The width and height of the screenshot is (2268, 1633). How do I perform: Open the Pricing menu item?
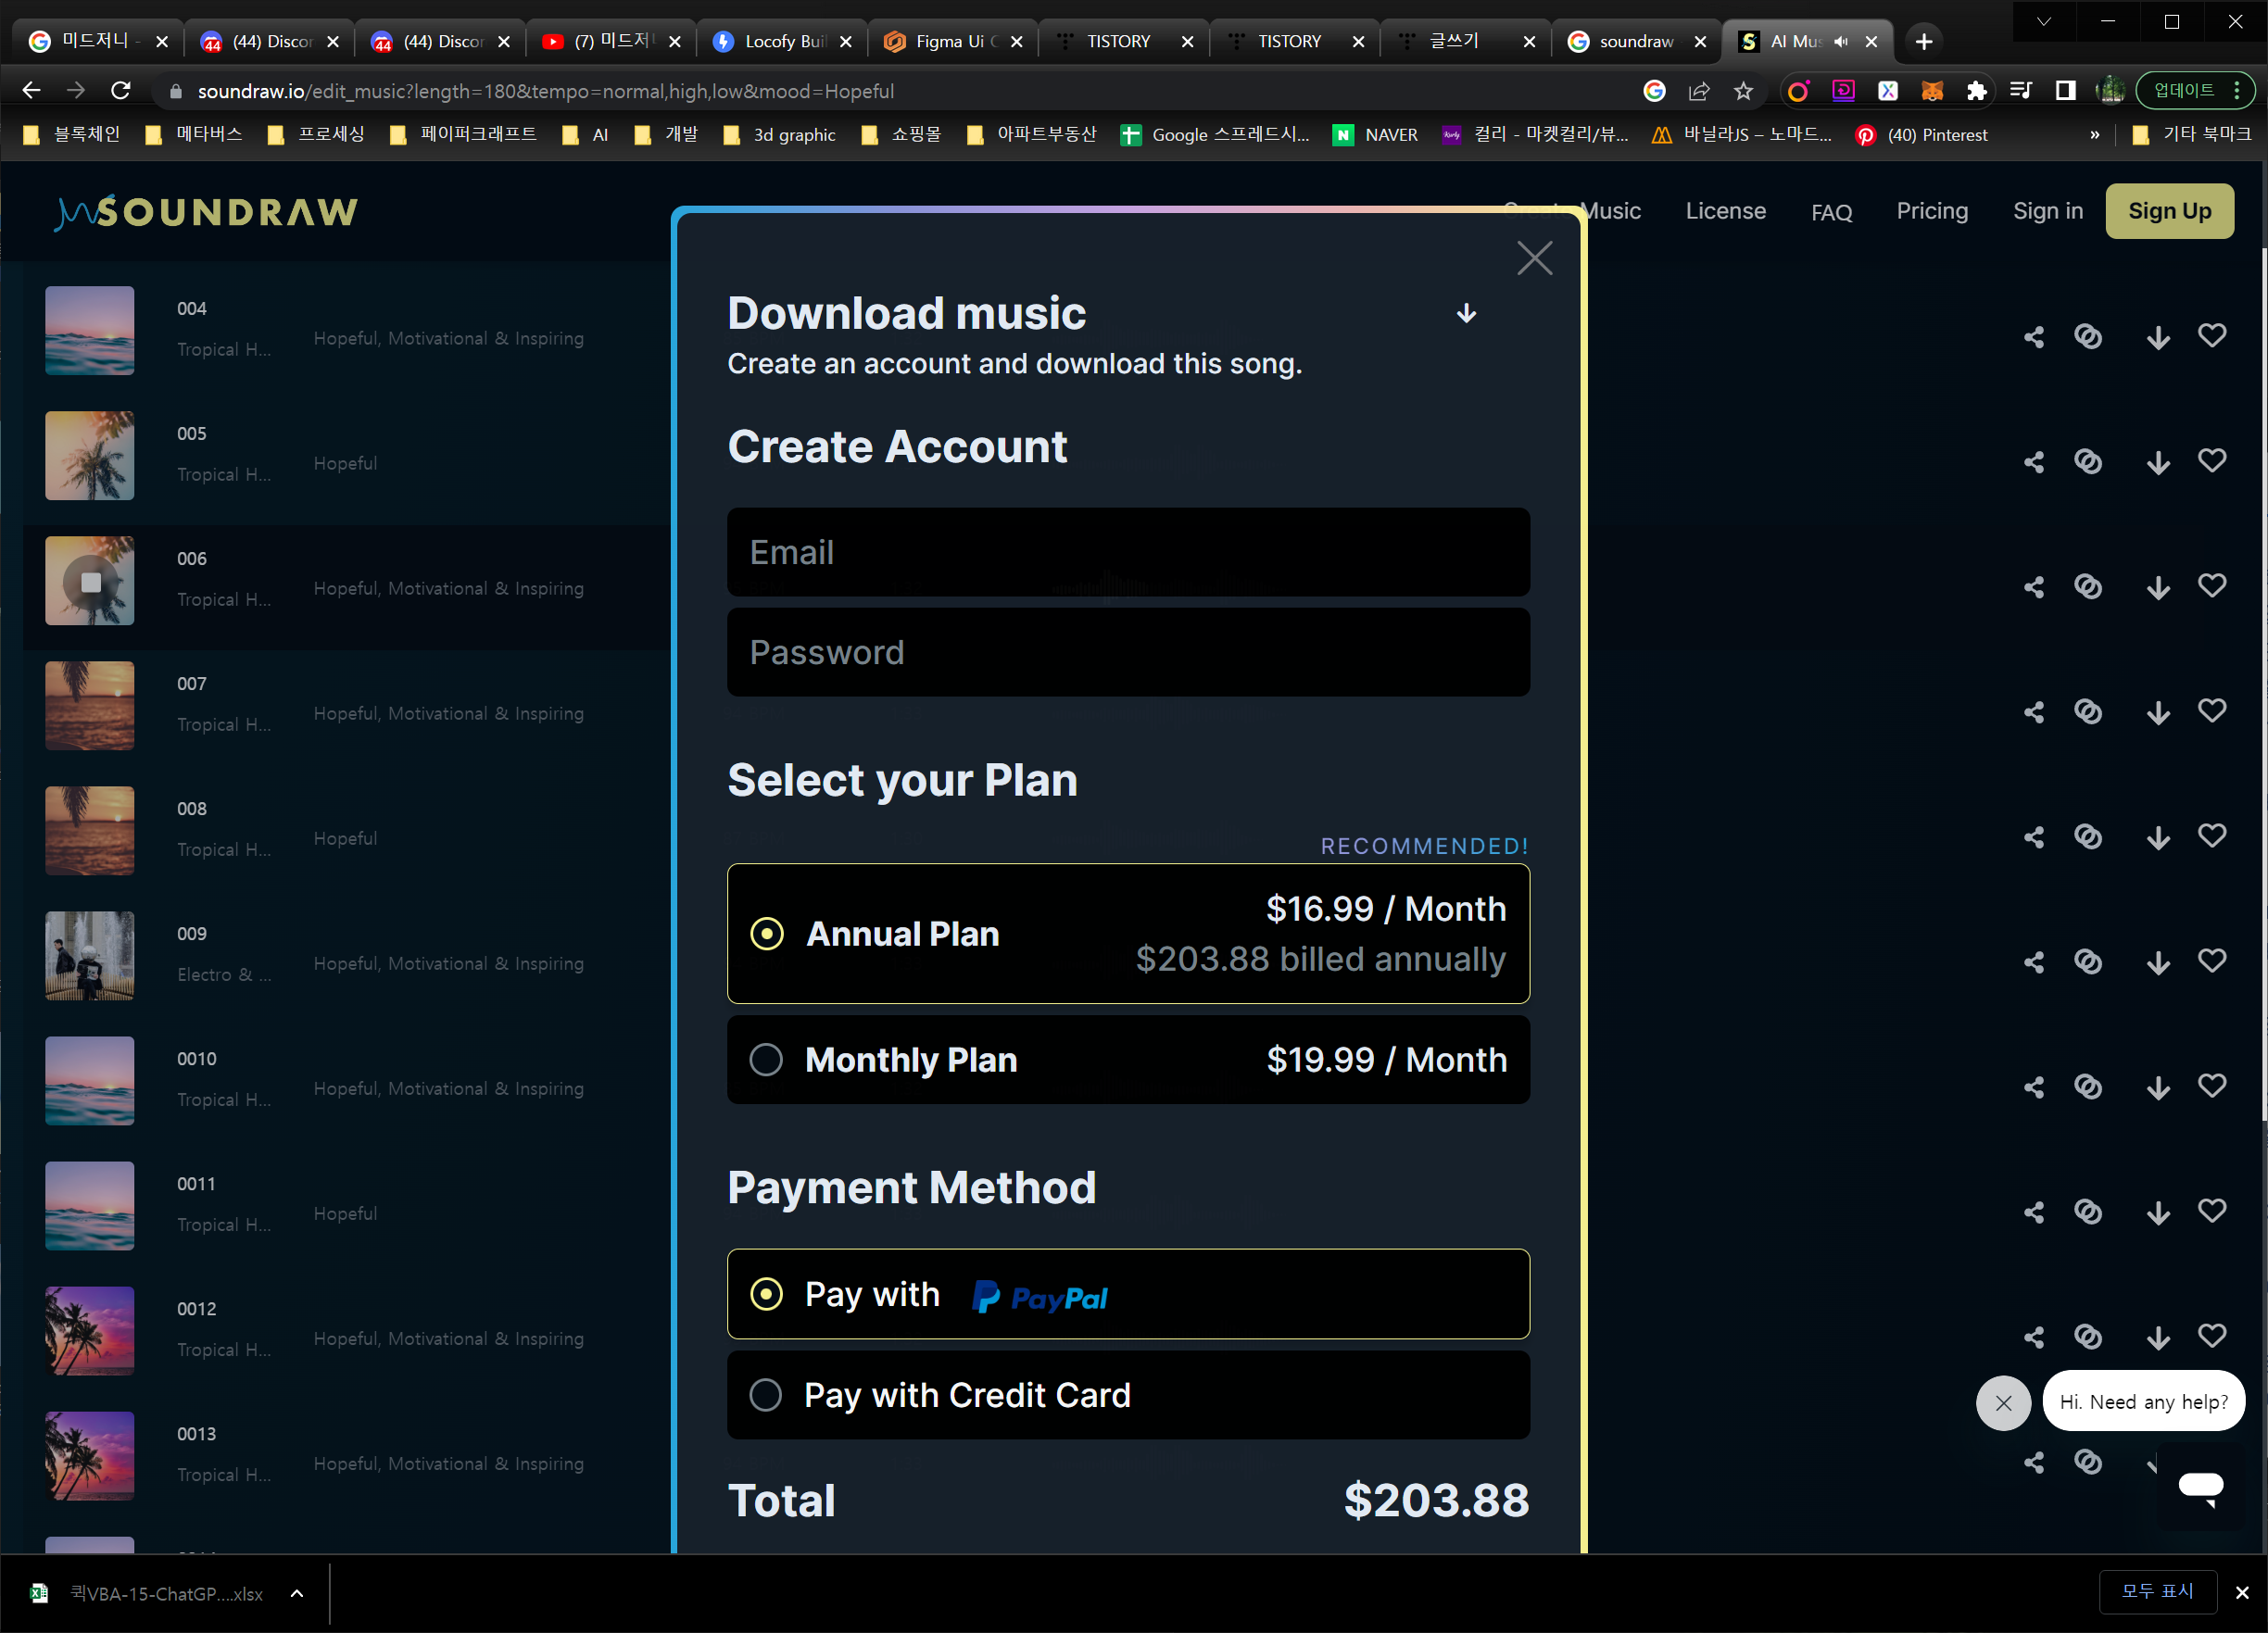pyautogui.click(x=1931, y=211)
